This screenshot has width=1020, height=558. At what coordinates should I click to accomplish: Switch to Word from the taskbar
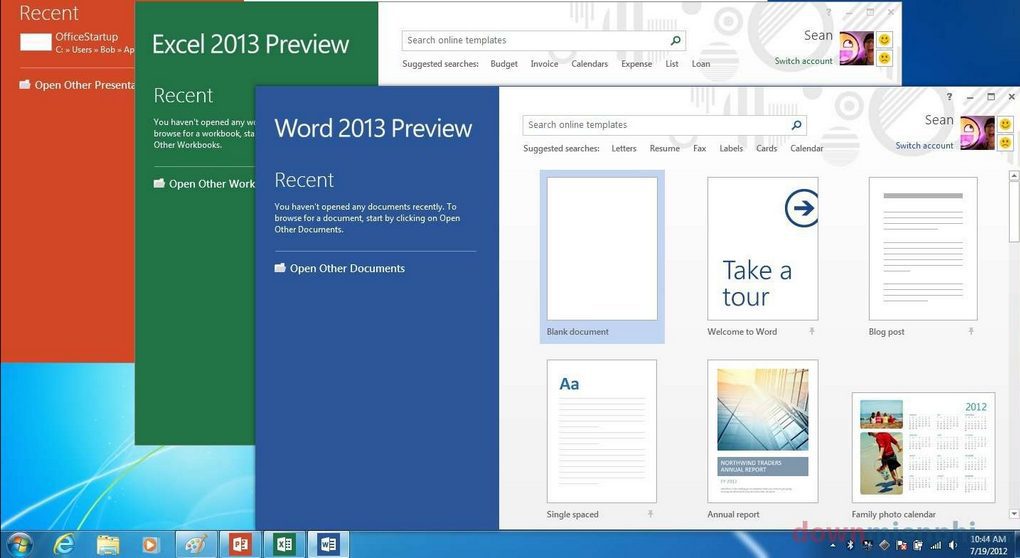[329, 544]
